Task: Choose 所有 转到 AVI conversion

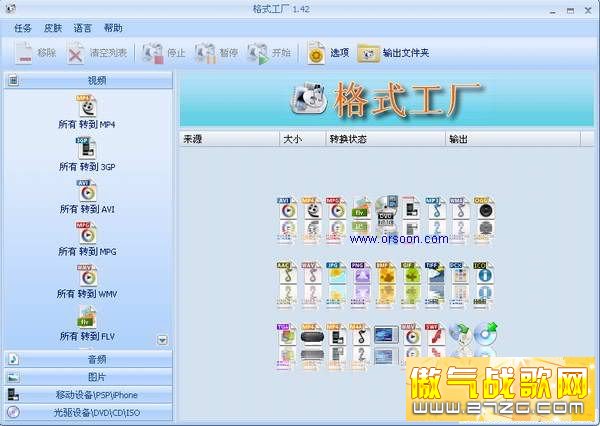Action: 87,197
